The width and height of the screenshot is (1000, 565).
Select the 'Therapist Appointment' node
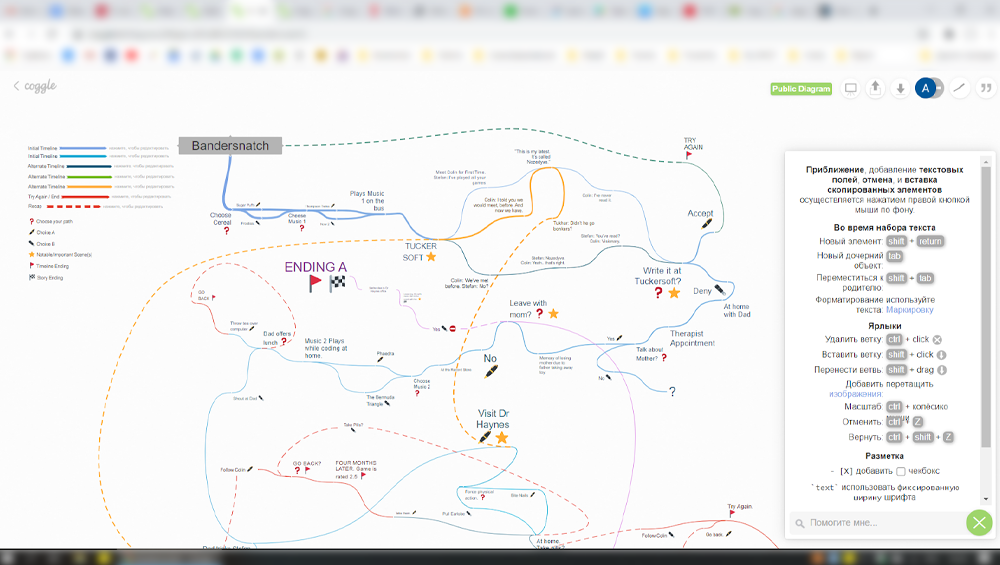pos(692,338)
